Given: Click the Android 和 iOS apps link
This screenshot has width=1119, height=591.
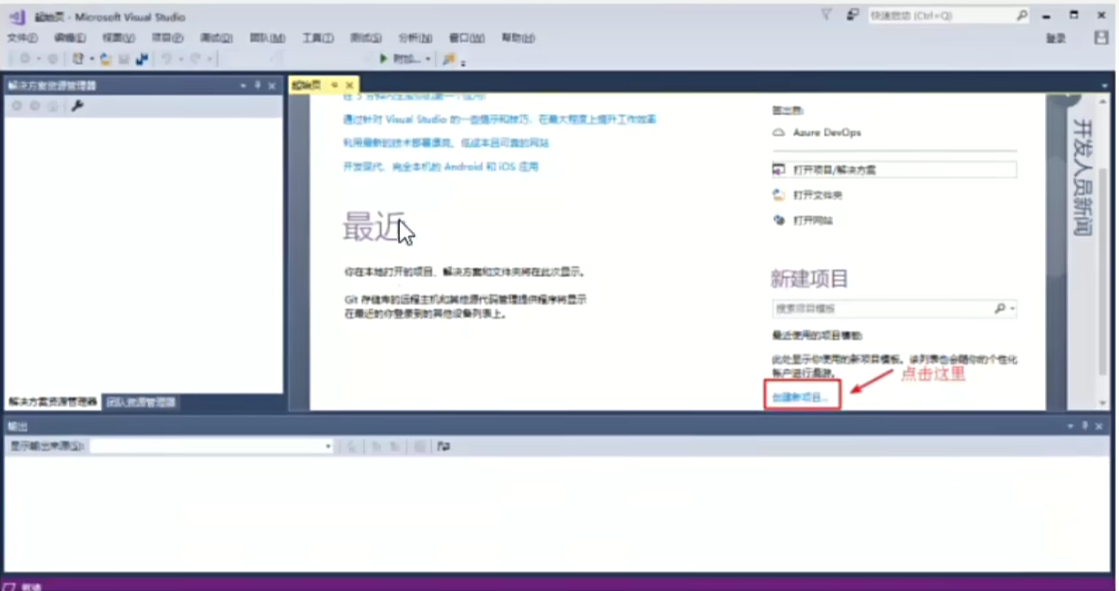Looking at the screenshot, I should (x=440, y=166).
